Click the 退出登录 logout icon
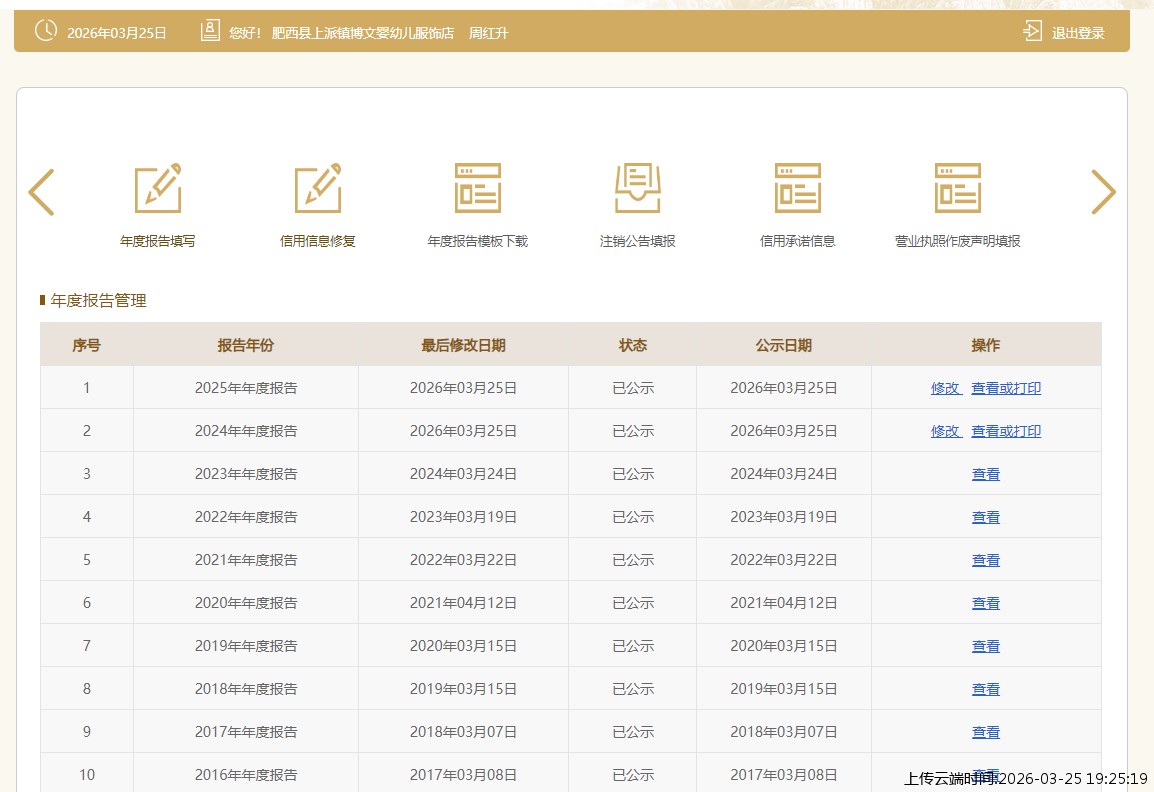This screenshot has height=792, width=1154. 1032,32
